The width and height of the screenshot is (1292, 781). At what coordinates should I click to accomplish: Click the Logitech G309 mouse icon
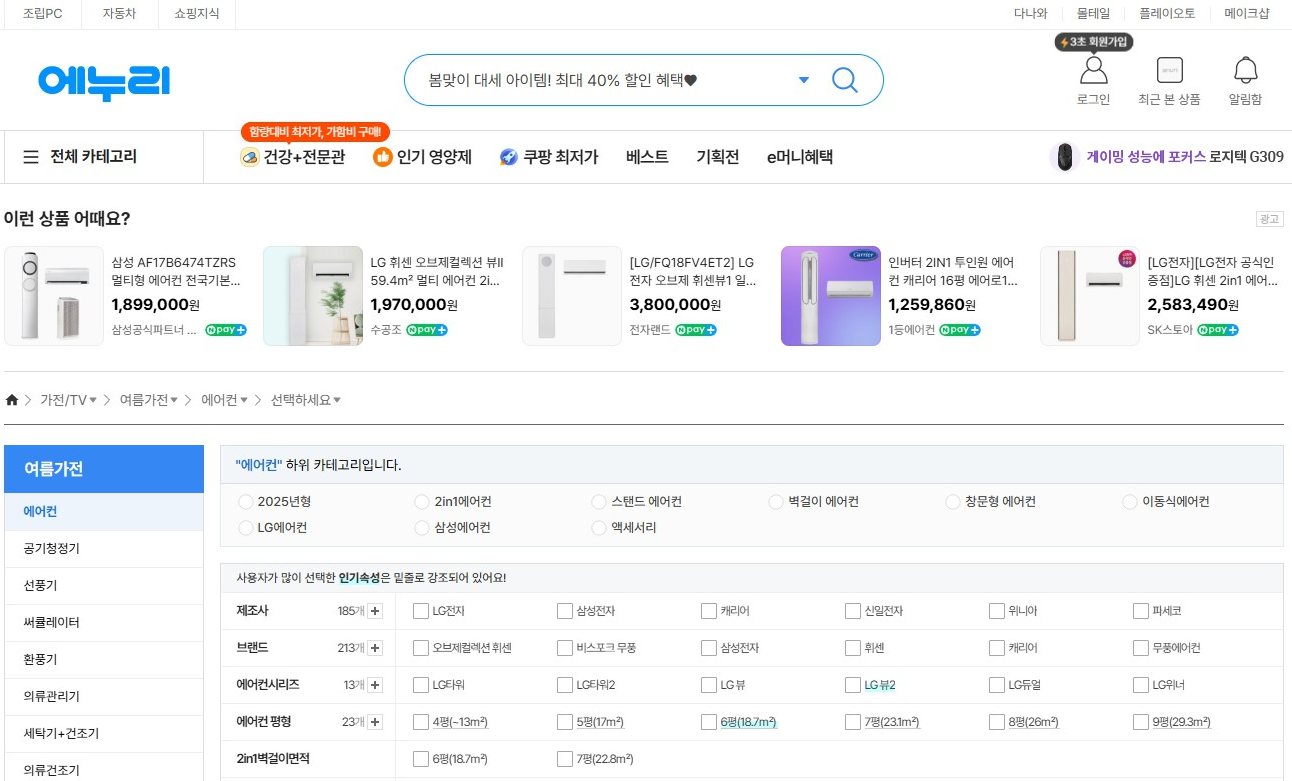[x=1065, y=157]
